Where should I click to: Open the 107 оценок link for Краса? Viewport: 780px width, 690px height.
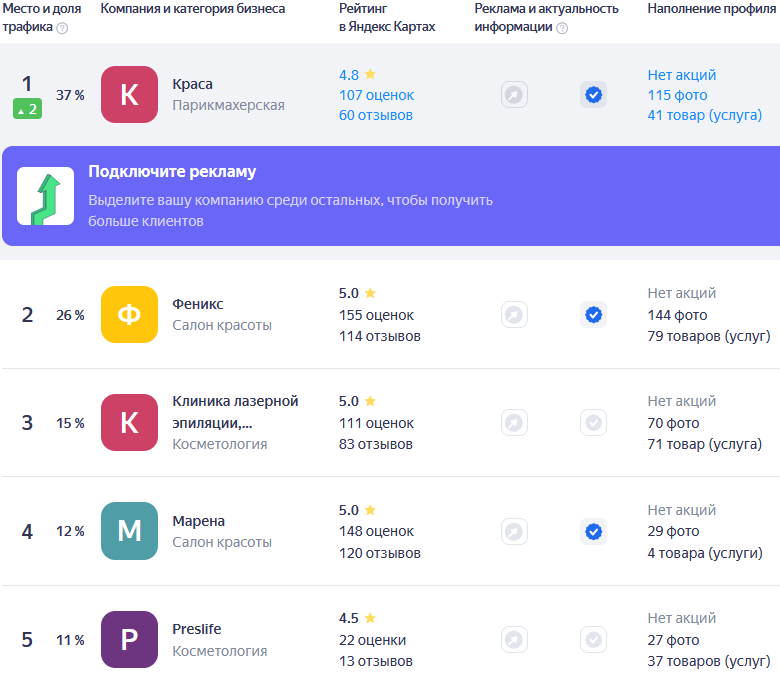point(376,95)
